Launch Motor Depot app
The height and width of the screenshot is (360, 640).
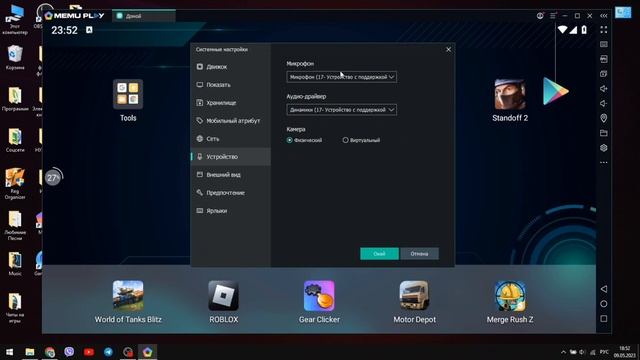tap(414, 302)
